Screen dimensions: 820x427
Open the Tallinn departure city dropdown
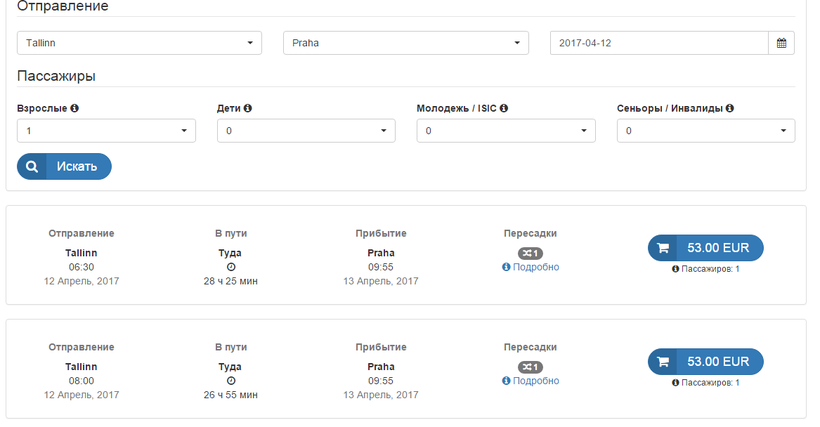(139, 43)
